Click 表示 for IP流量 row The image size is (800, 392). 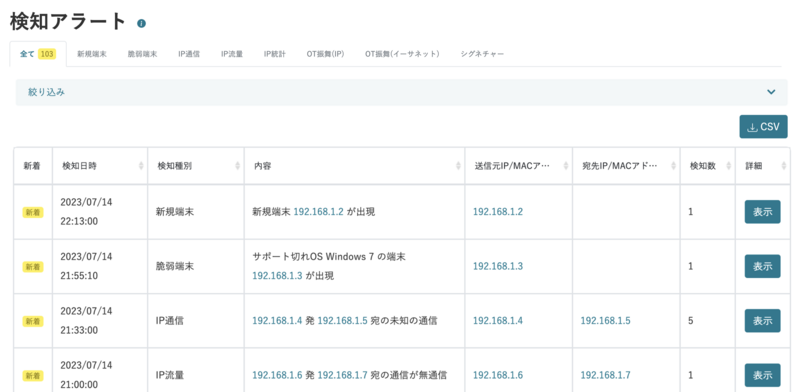point(762,375)
